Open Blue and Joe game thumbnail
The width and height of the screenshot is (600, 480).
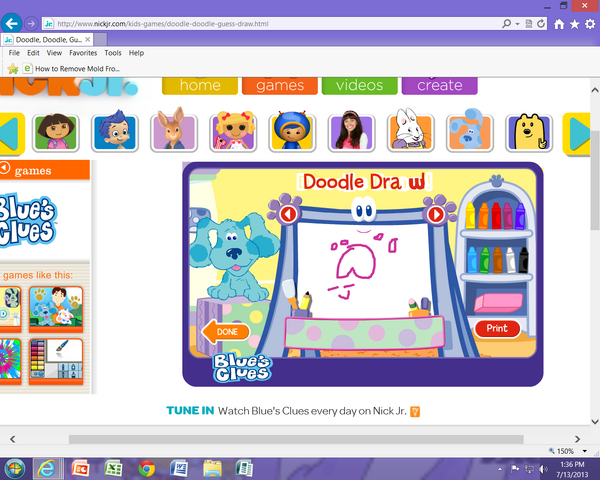click(x=56, y=309)
